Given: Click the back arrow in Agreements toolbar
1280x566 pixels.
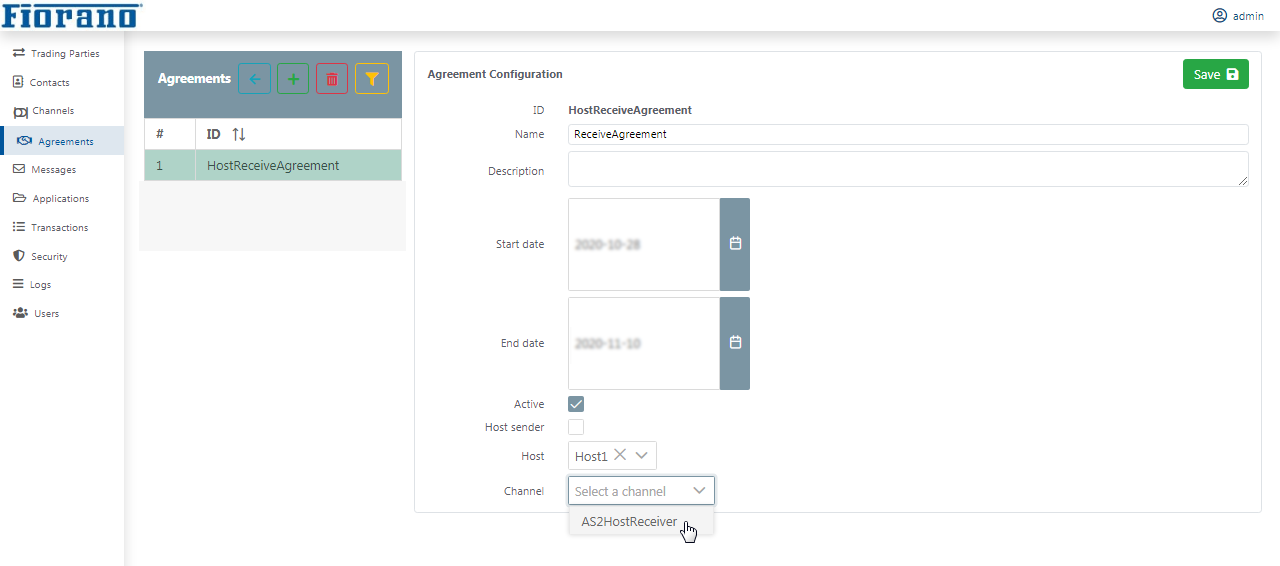Looking at the screenshot, I should 254,78.
